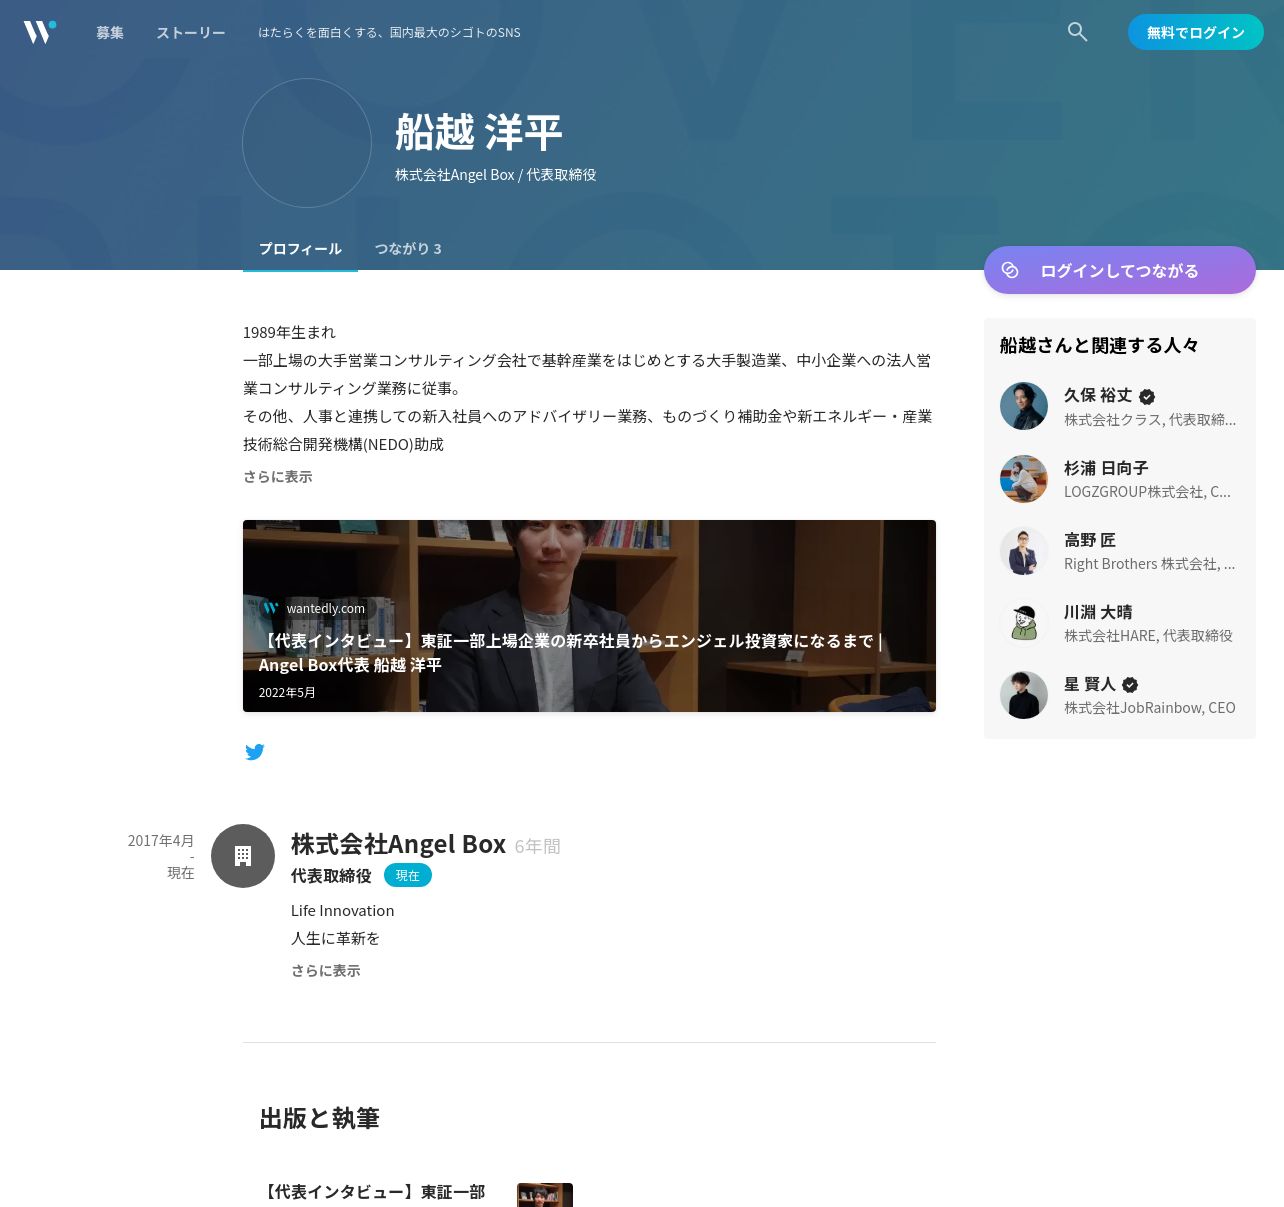Click the 無料でログイン button
1284x1207 pixels.
coord(1196,32)
